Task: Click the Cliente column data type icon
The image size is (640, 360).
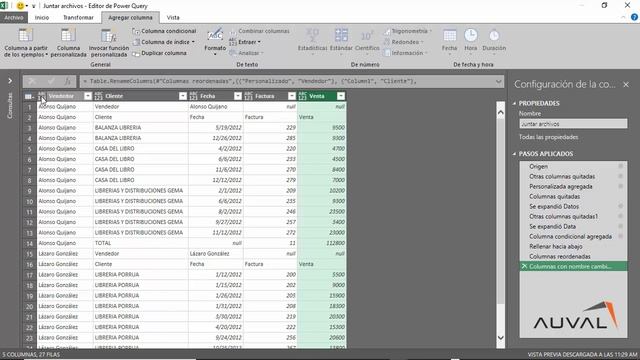Action: pyautogui.click(x=98, y=96)
